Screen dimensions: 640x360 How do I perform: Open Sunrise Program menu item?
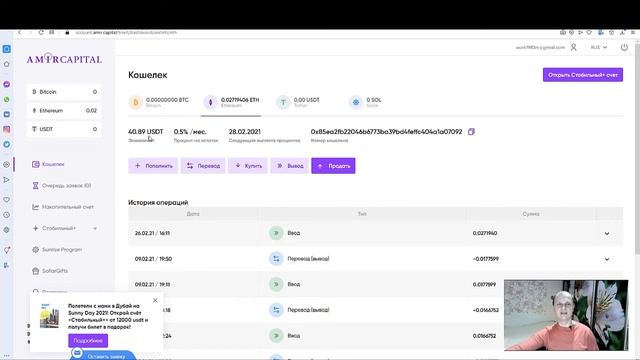pos(62,249)
